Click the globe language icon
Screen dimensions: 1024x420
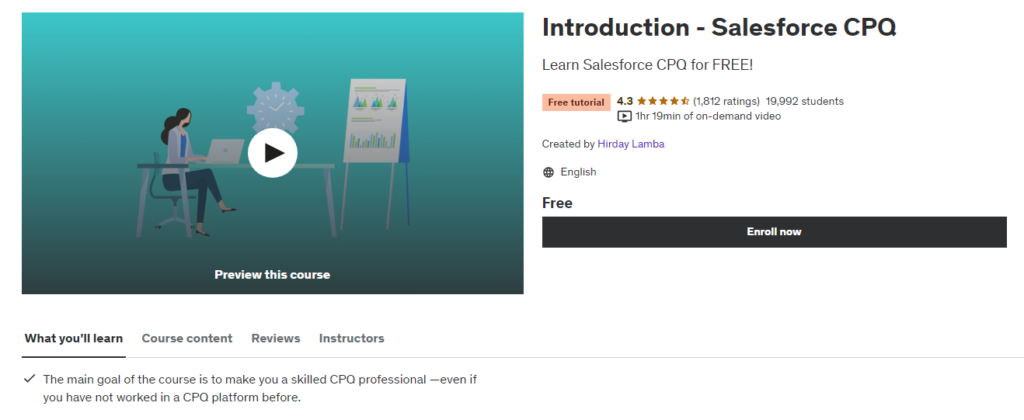click(x=548, y=172)
